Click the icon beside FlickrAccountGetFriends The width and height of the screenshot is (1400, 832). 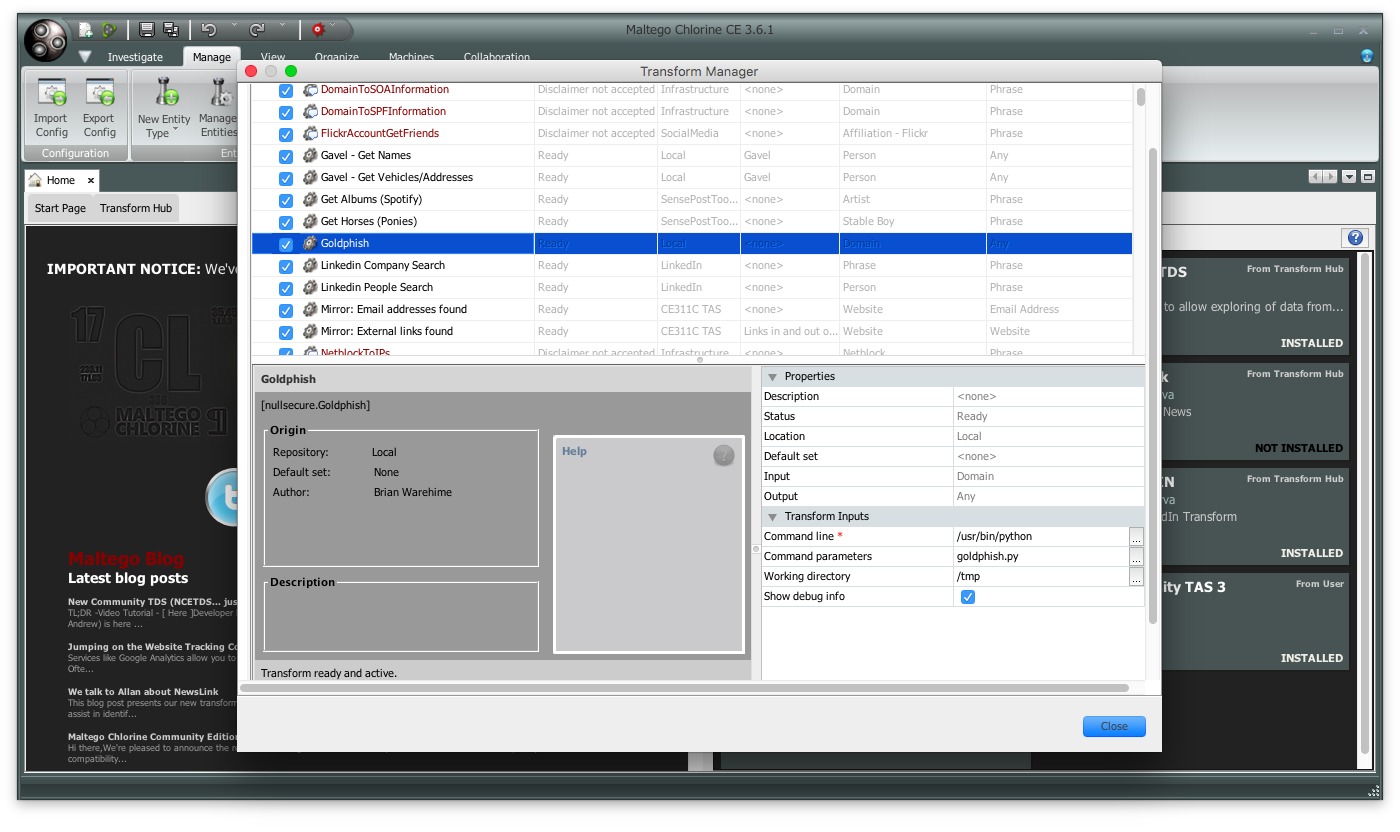tap(310, 133)
